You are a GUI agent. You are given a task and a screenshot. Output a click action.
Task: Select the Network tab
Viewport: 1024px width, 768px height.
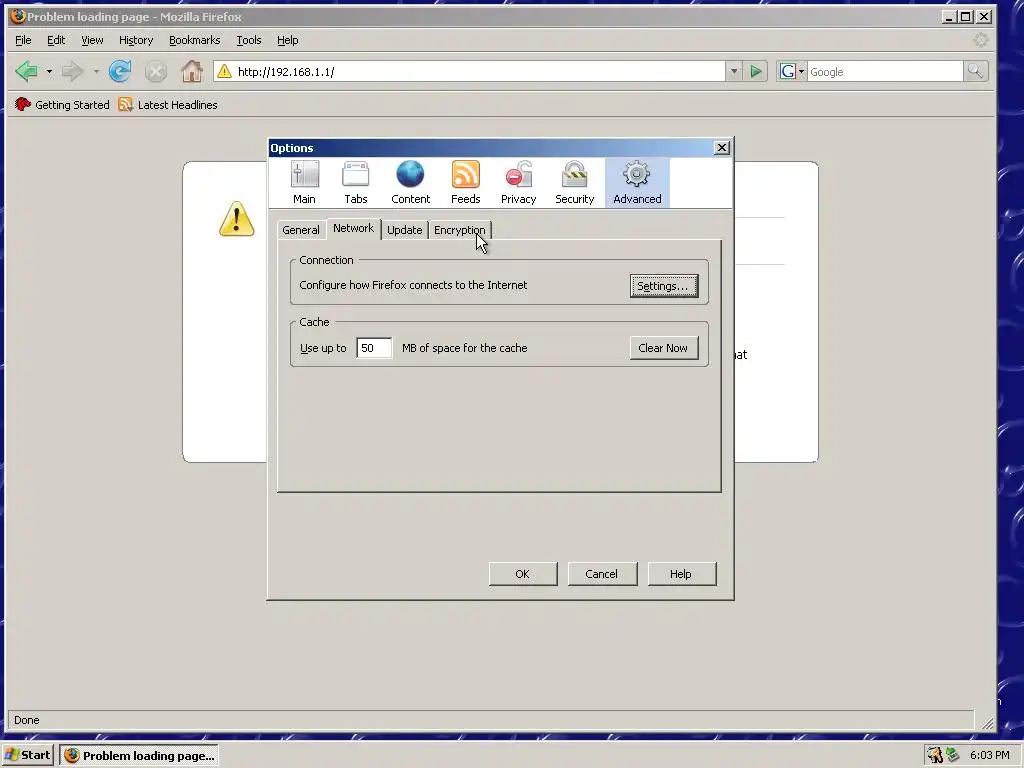[x=353, y=228]
